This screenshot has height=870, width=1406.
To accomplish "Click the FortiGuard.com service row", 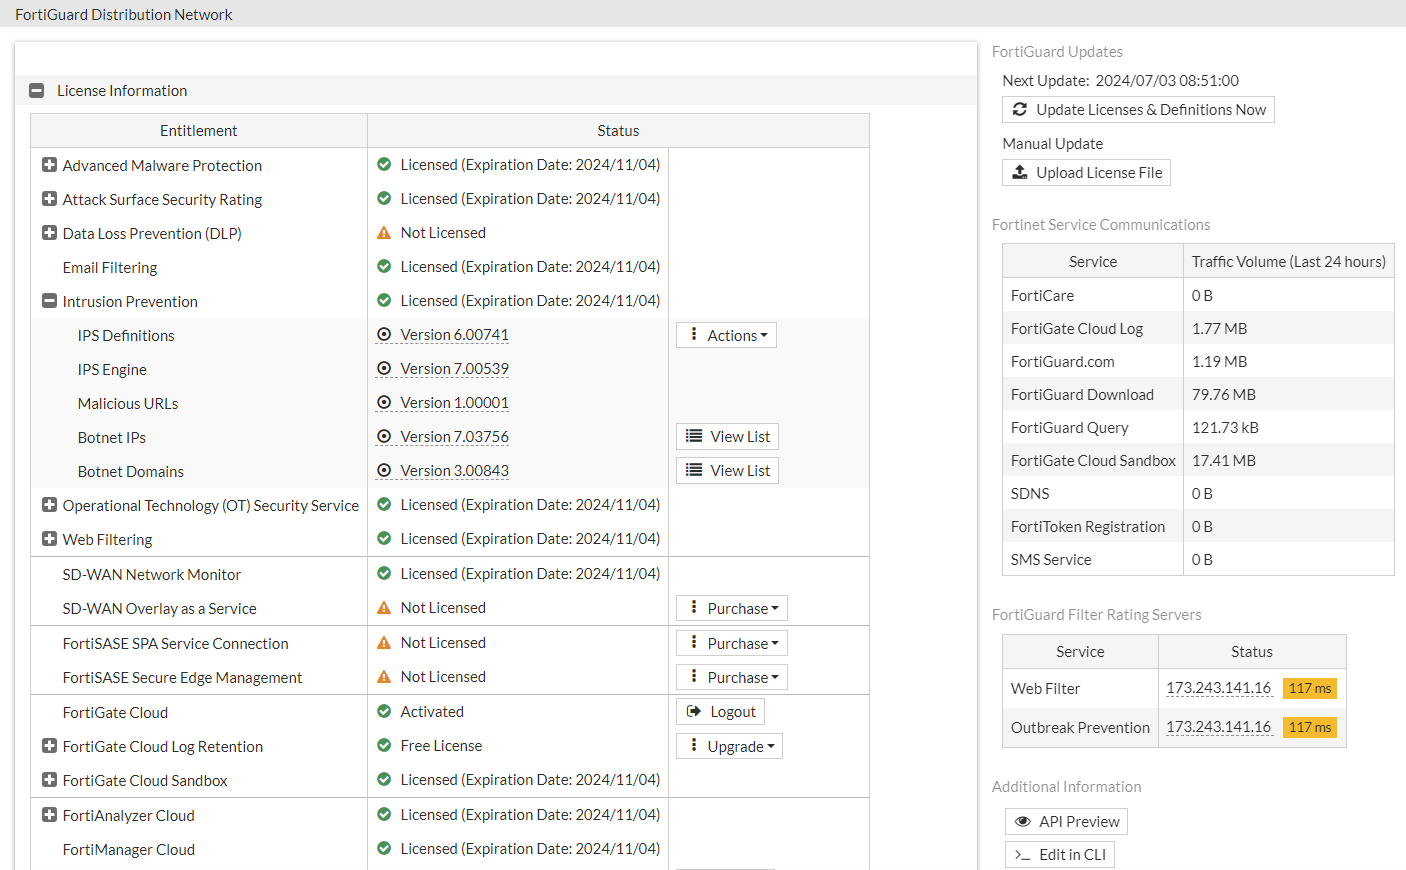I will (x=1198, y=361).
